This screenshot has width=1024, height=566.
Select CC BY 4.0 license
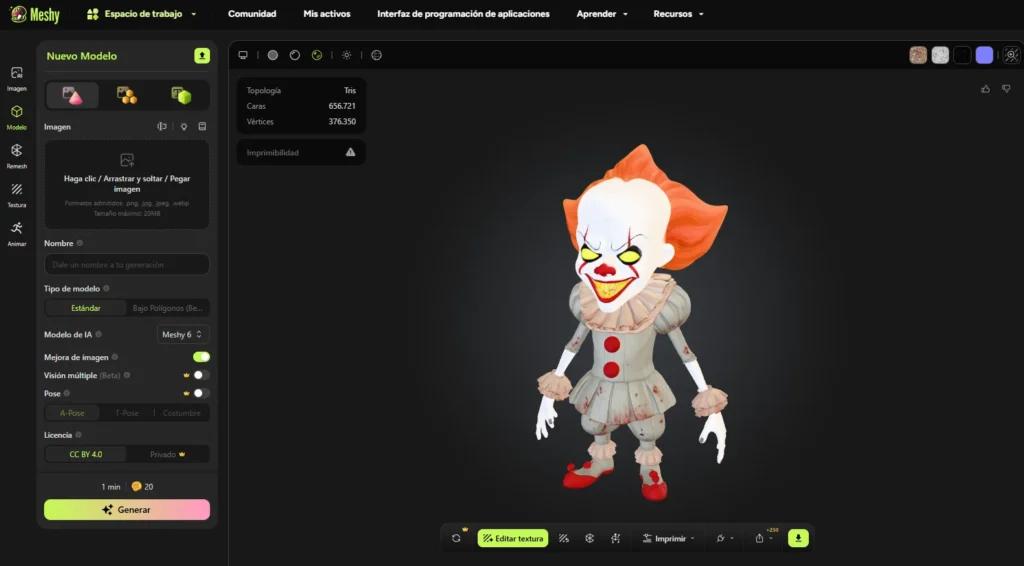86,454
